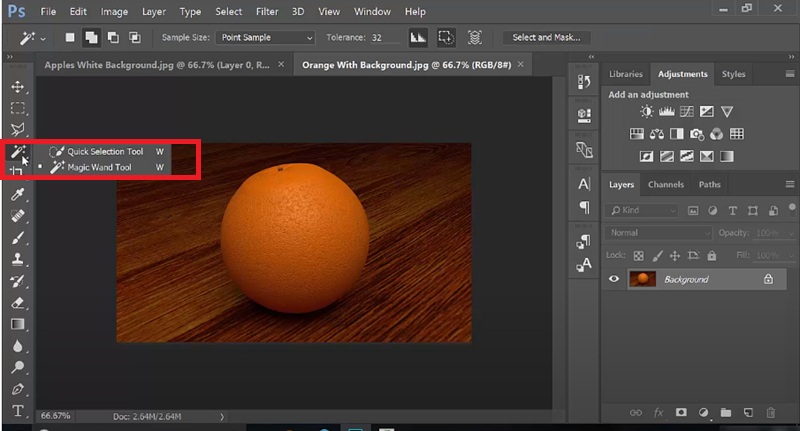Select the Blur tool
This screenshot has height=431, width=800.
click(17, 346)
